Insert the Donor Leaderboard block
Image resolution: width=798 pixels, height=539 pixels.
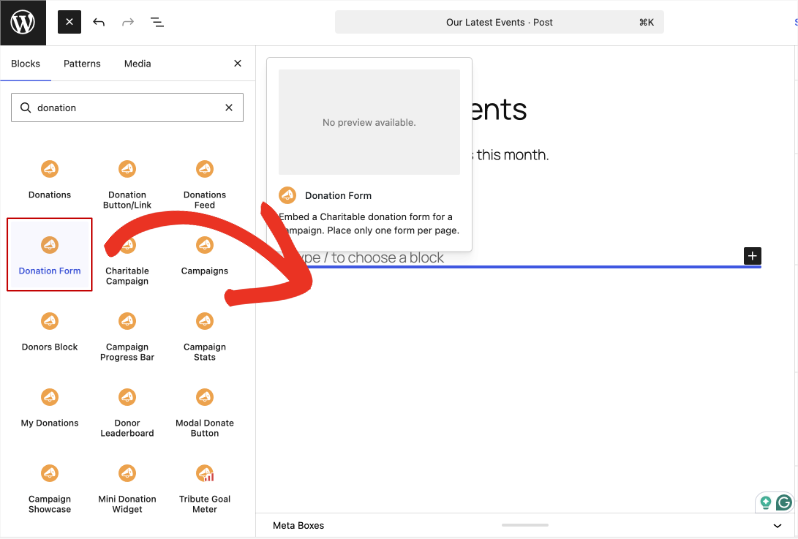(x=127, y=412)
